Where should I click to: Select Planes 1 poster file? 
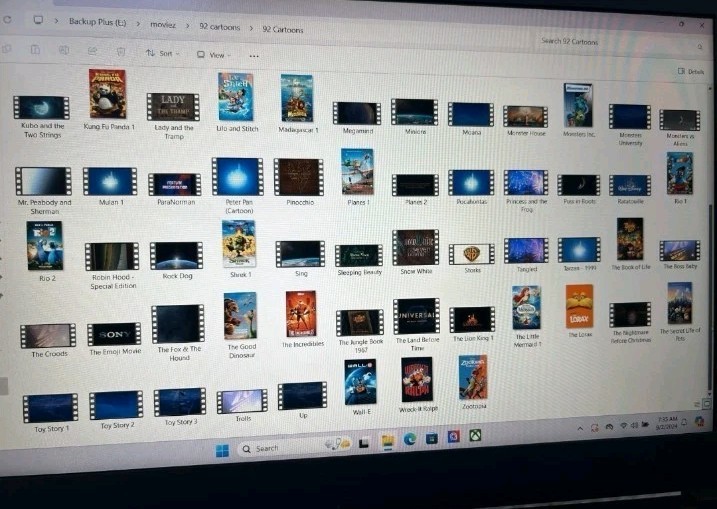(x=357, y=171)
